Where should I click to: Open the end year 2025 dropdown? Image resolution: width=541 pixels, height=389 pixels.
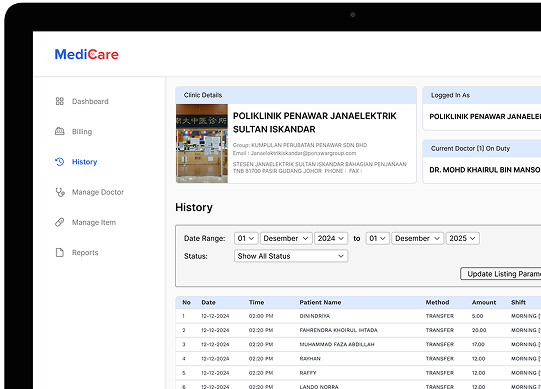[x=463, y=238]
